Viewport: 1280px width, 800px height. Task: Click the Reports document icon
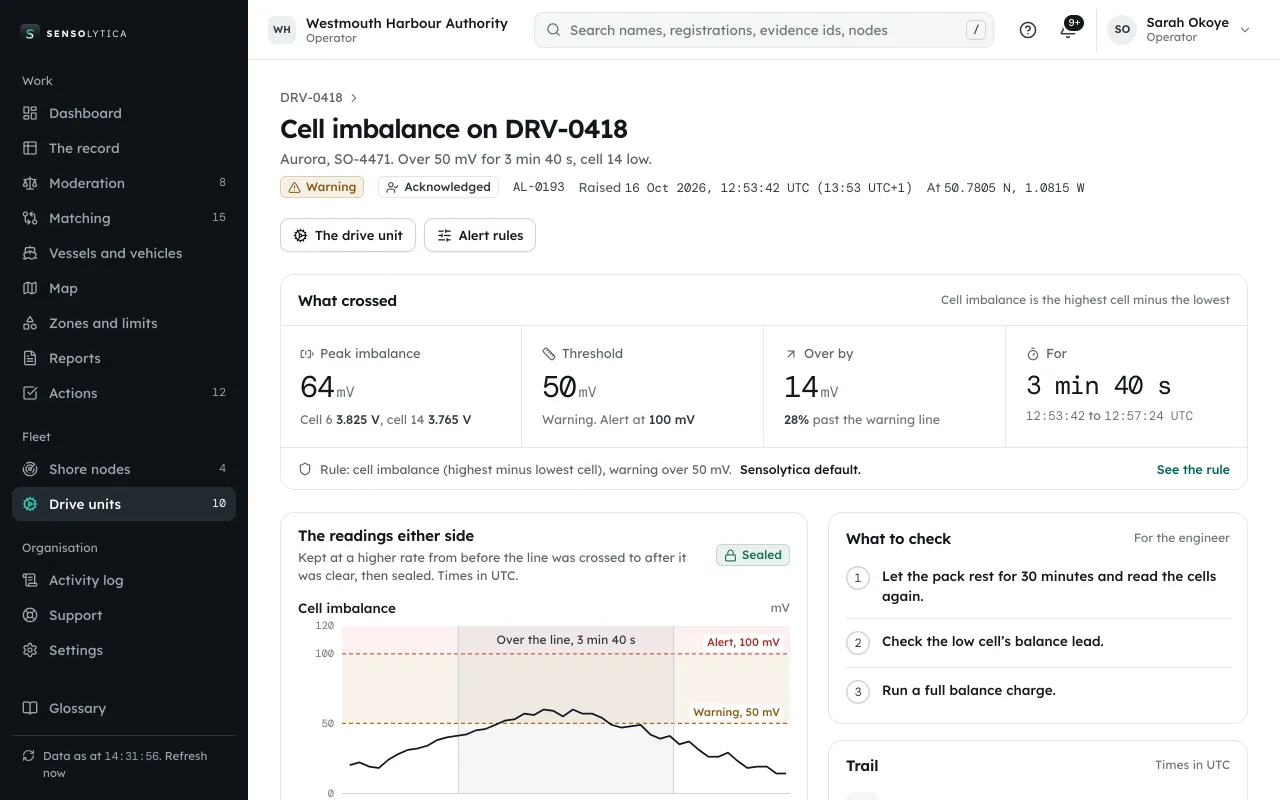pyautogui.click(x=30, y=358)
